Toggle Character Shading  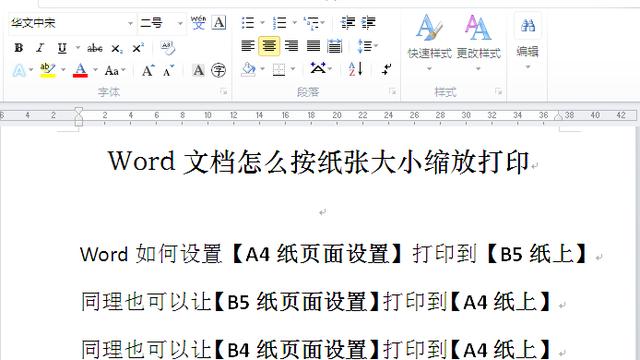coord(198,71)
